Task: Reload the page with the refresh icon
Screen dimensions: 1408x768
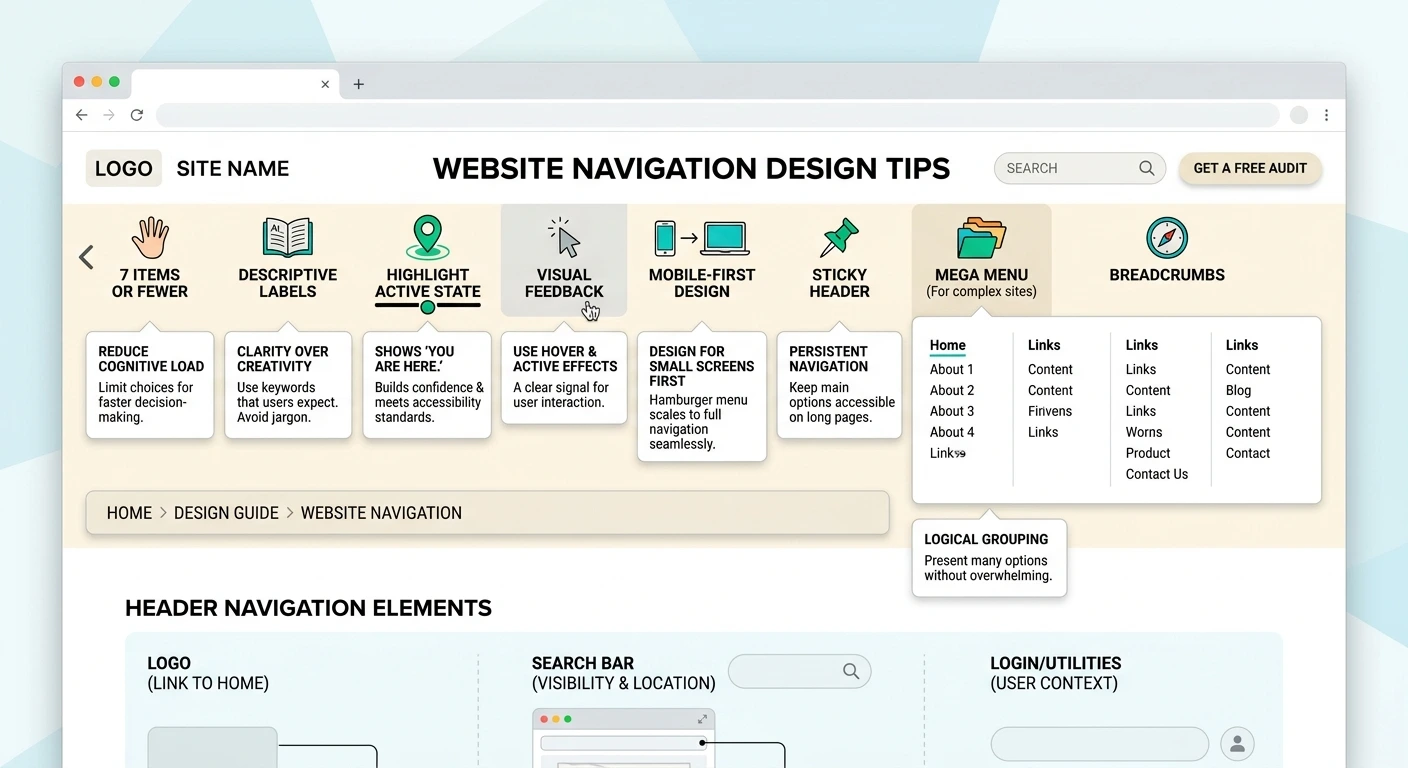Action: pos(137,115)
